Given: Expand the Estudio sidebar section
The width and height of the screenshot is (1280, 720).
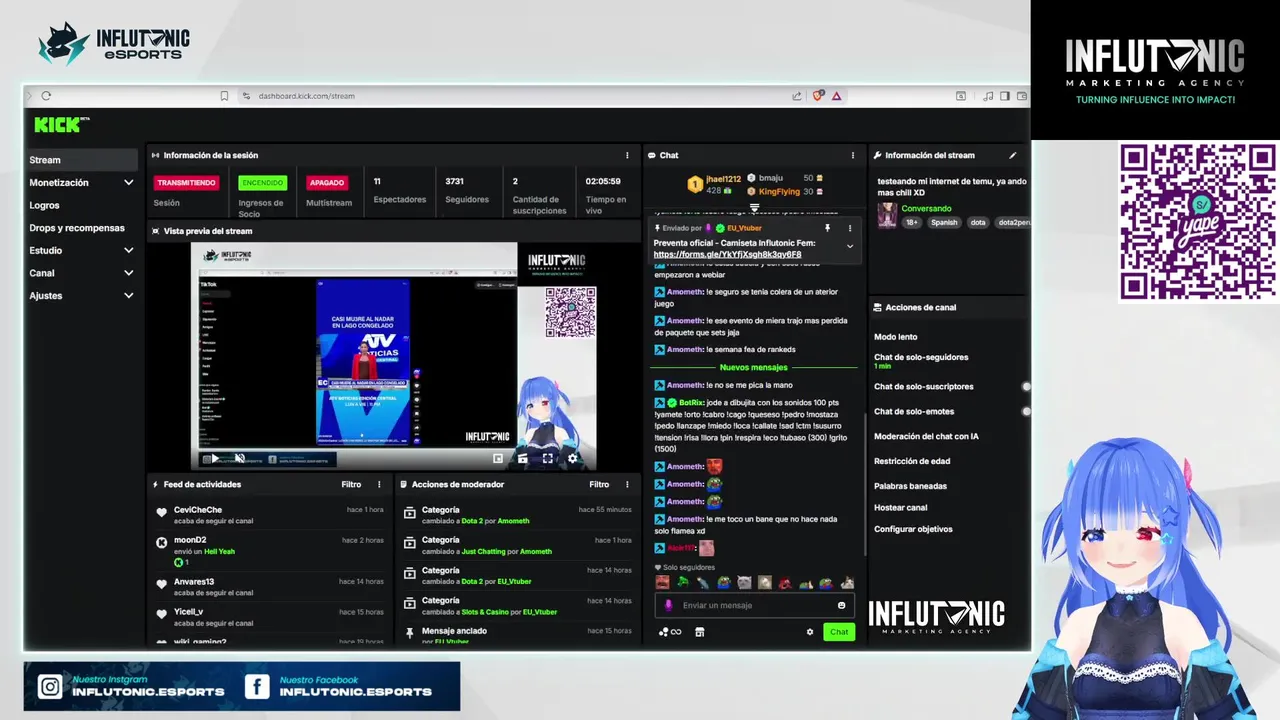Looking at the screenshot, I should click(x=128, y=250).
